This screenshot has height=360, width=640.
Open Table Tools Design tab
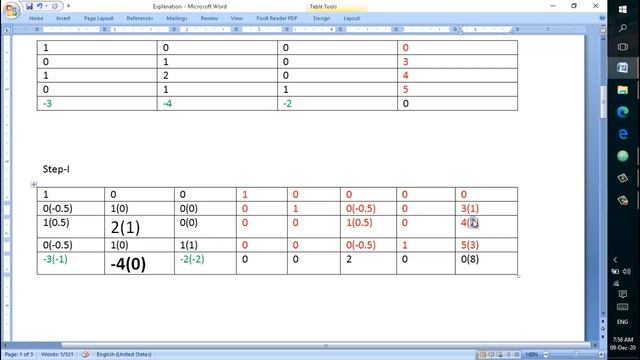tap(321, 18)
